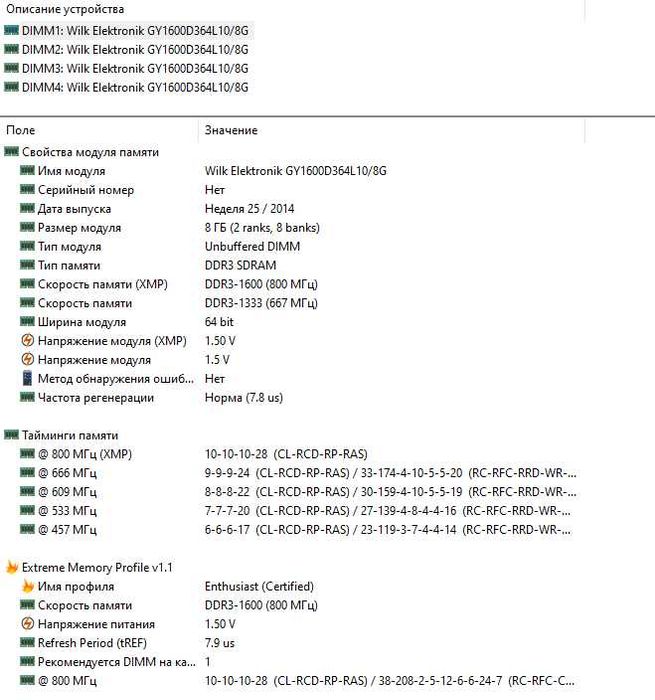Click the 'Значение' column header
The height and width of the screenshot is (700, 655).
pyautogui.click(x=231, y=130)
